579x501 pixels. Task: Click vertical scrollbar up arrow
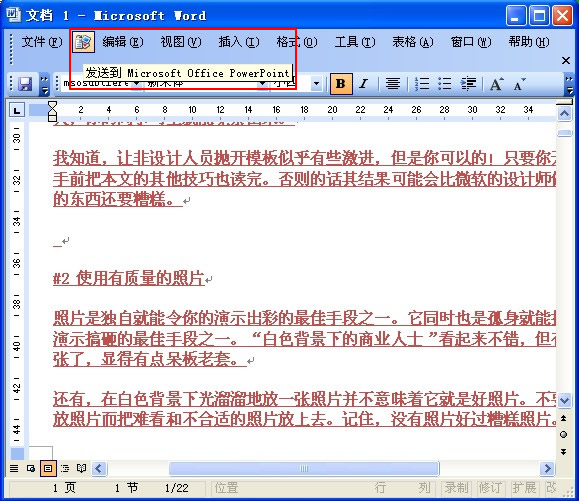click(x=564, y=113)
